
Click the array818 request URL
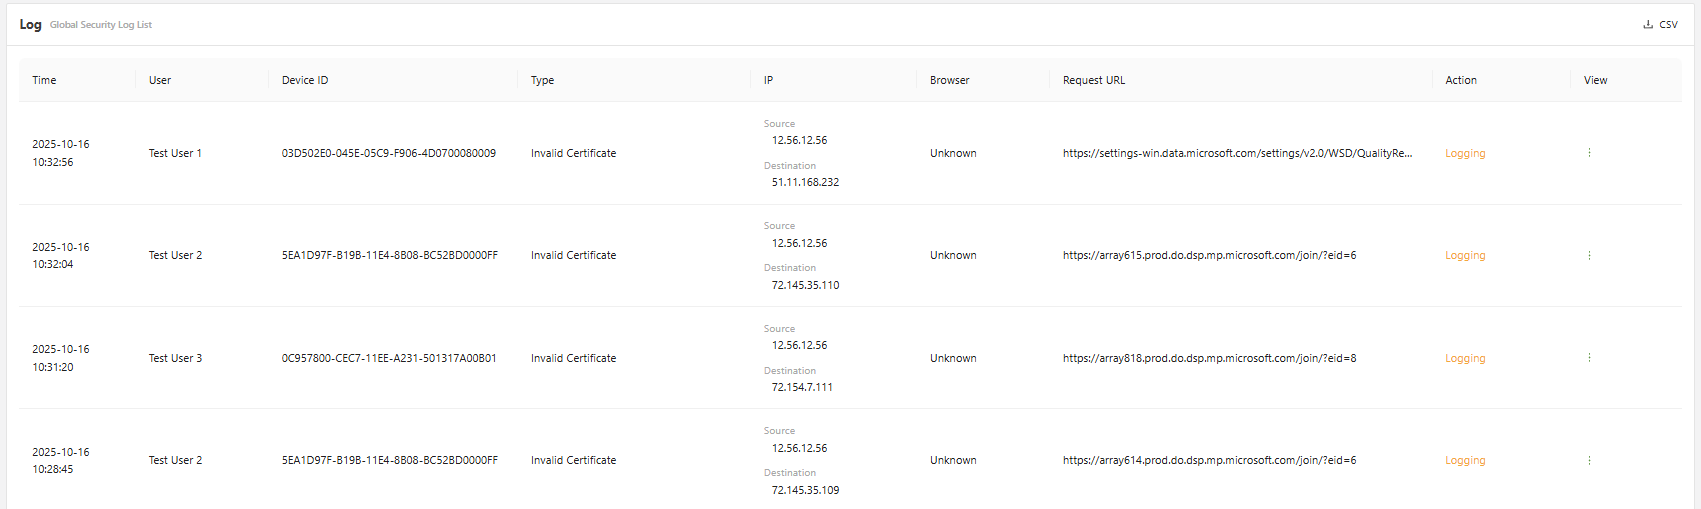tap(1209, 358)
